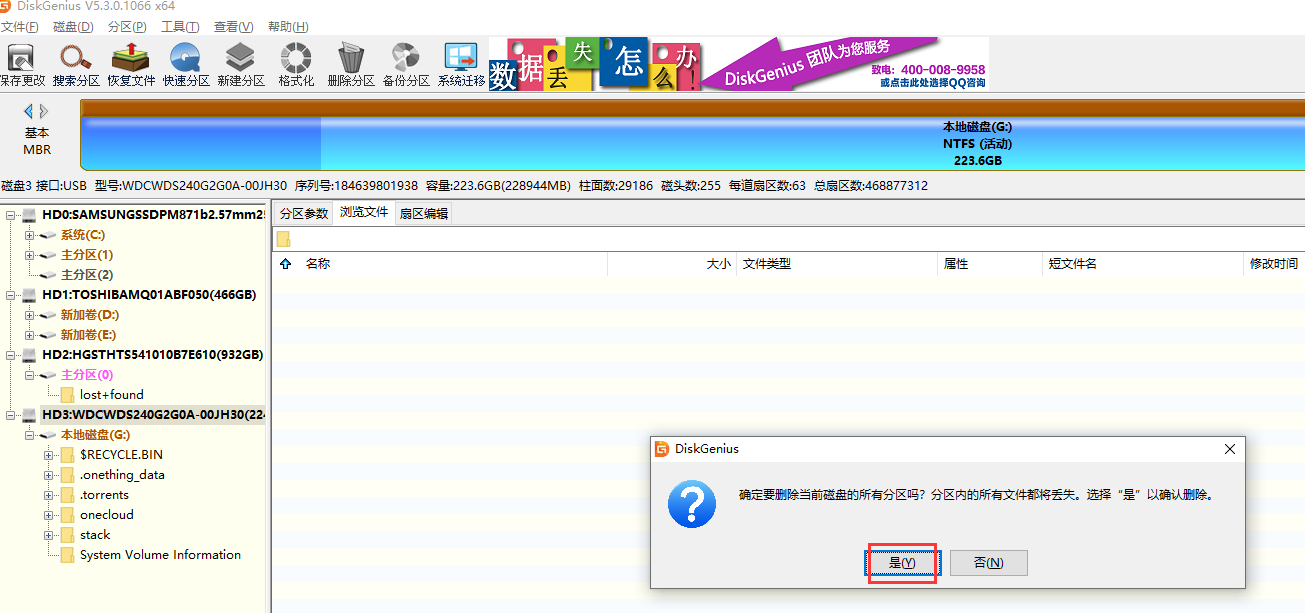
Task: Select Primary Partition (0) under HD2
Action: coord(87,375)
